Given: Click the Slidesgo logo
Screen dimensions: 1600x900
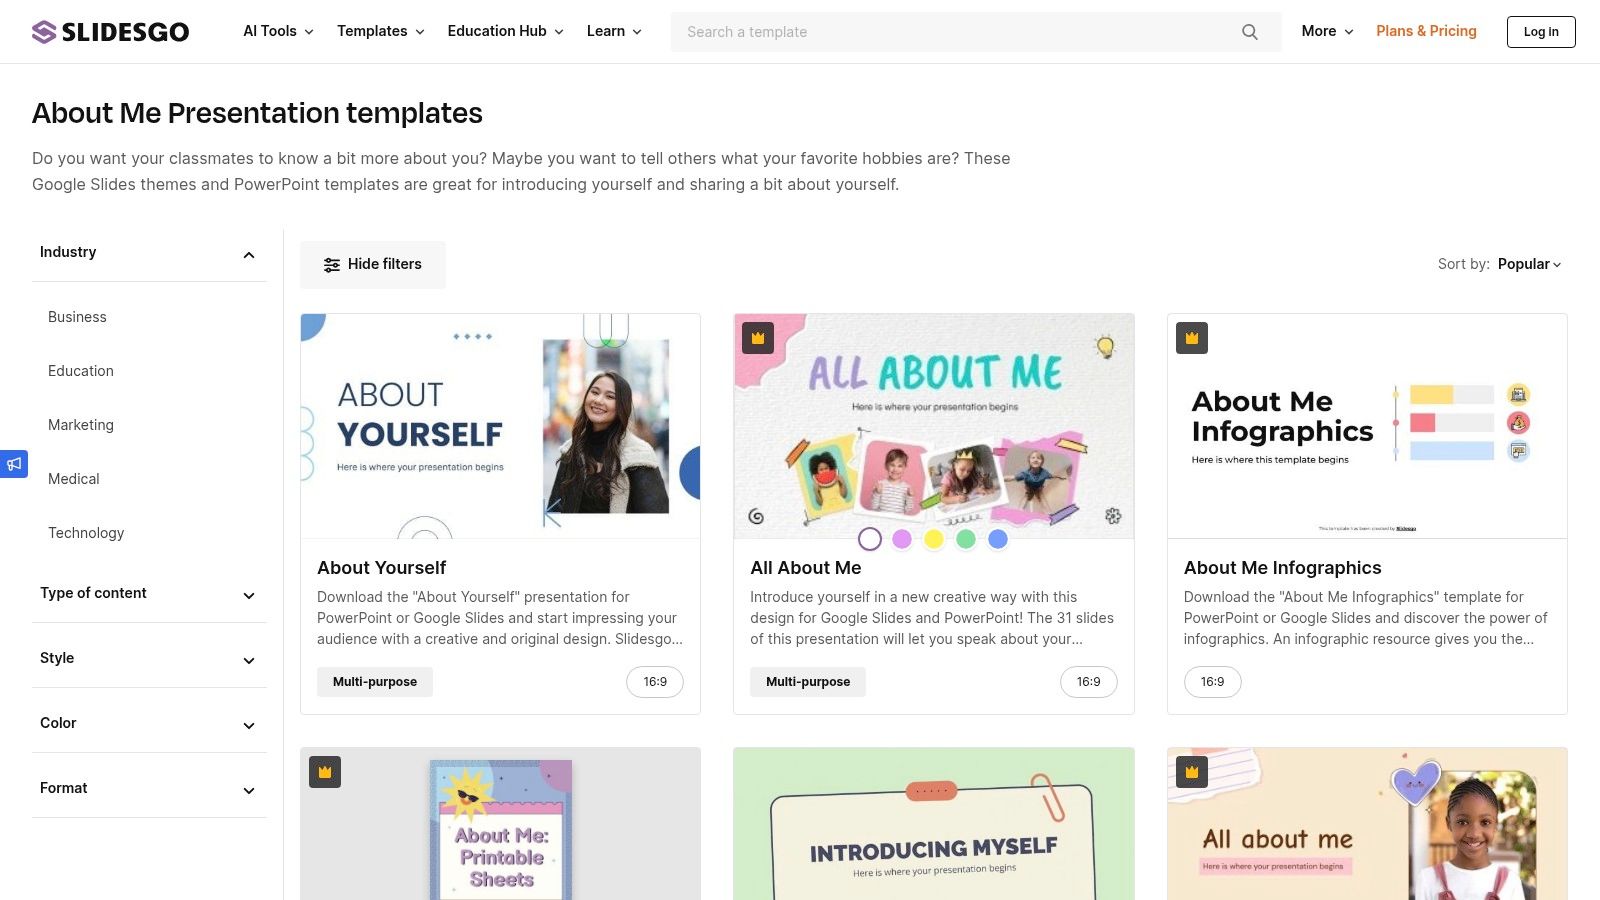Looking at the screenshot, I should tap(110, 32).
